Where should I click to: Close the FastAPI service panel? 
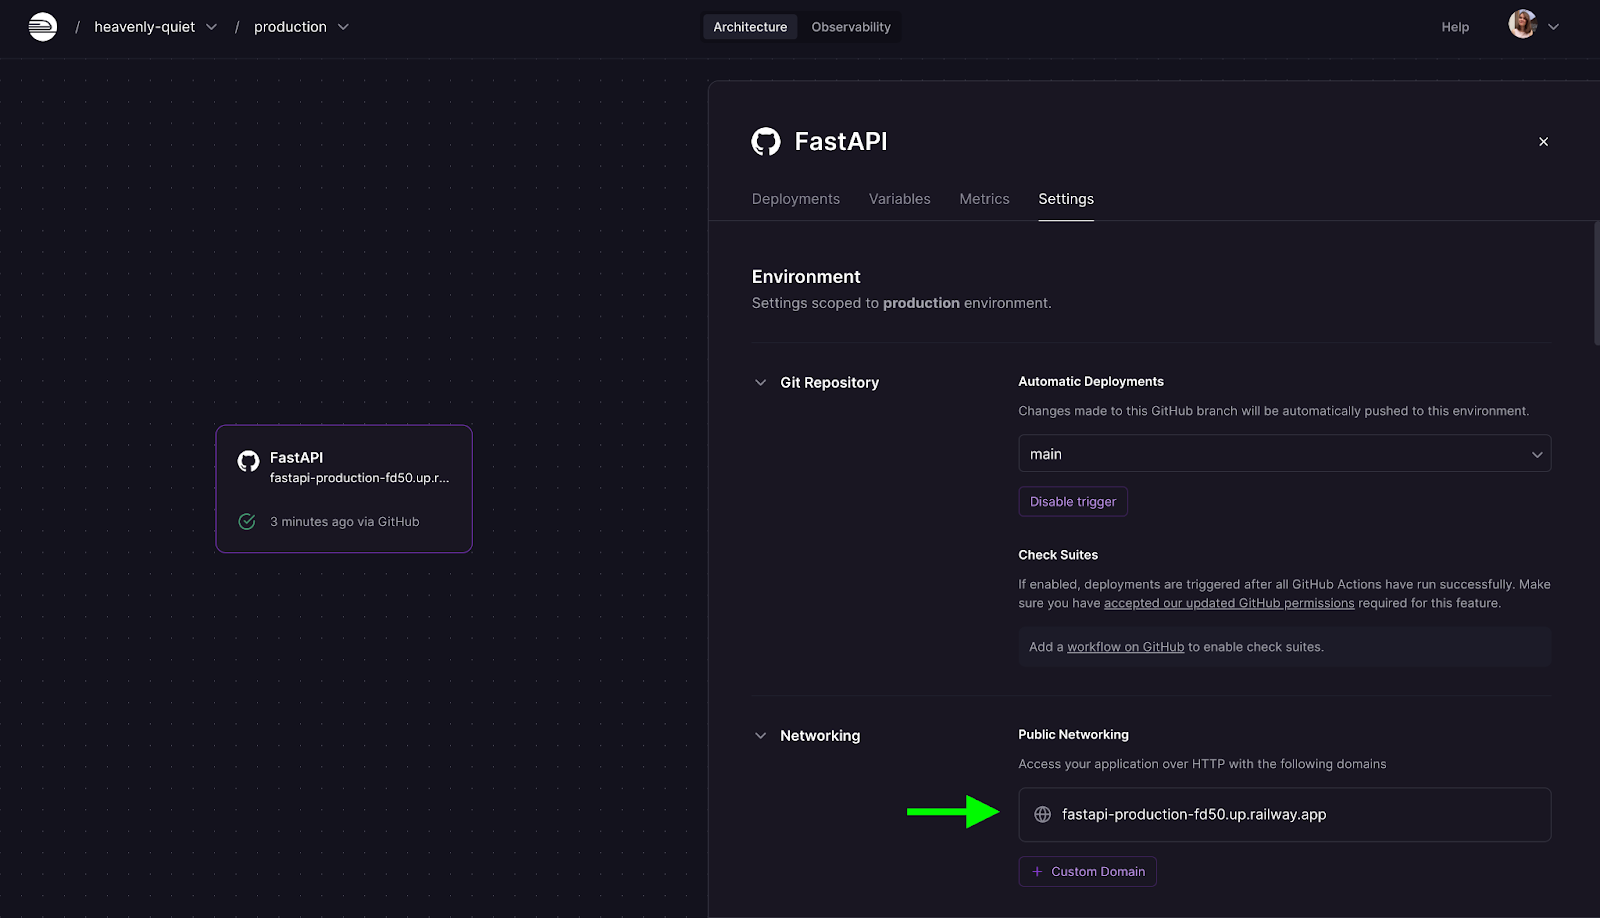click(1543, 142)
